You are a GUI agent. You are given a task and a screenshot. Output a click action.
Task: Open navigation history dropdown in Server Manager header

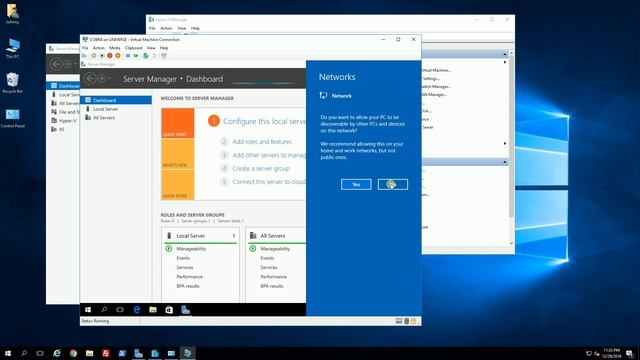tap(109, 78)
